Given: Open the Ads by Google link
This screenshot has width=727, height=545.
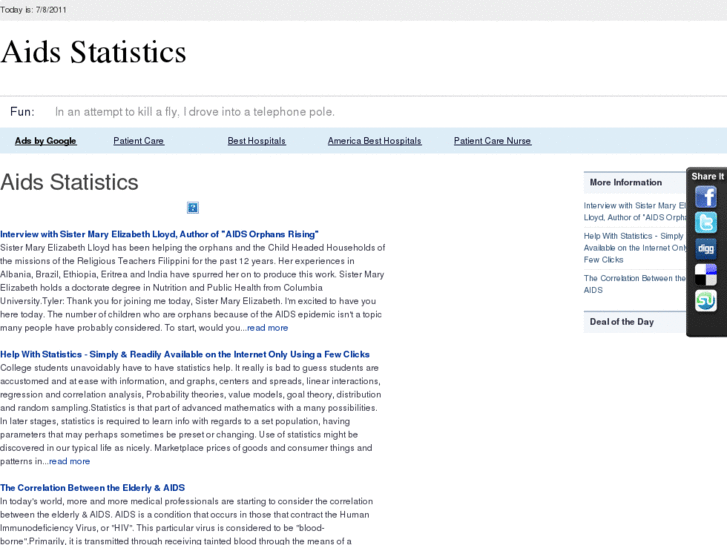Looking at the screenshot, I should coord(45,141).
